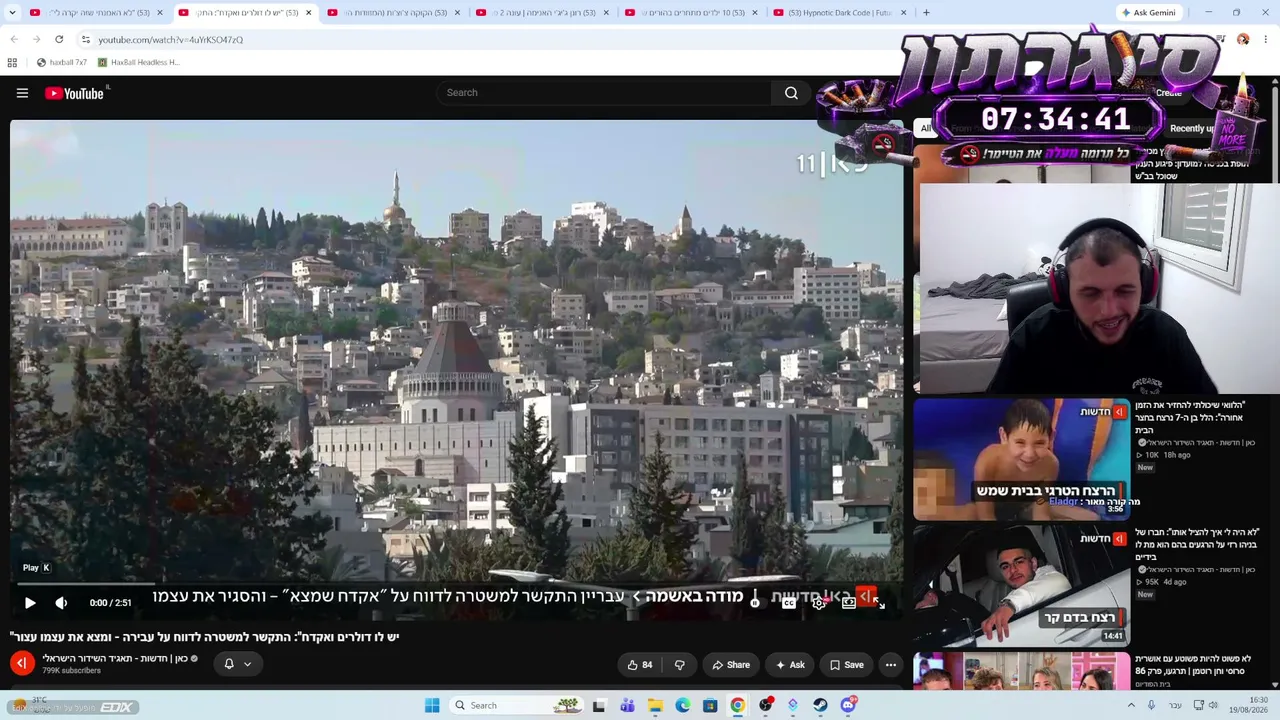Viewport: 1280px width, 720px height.
Task: Share the video using the Share button
Action: pos(731,665)
